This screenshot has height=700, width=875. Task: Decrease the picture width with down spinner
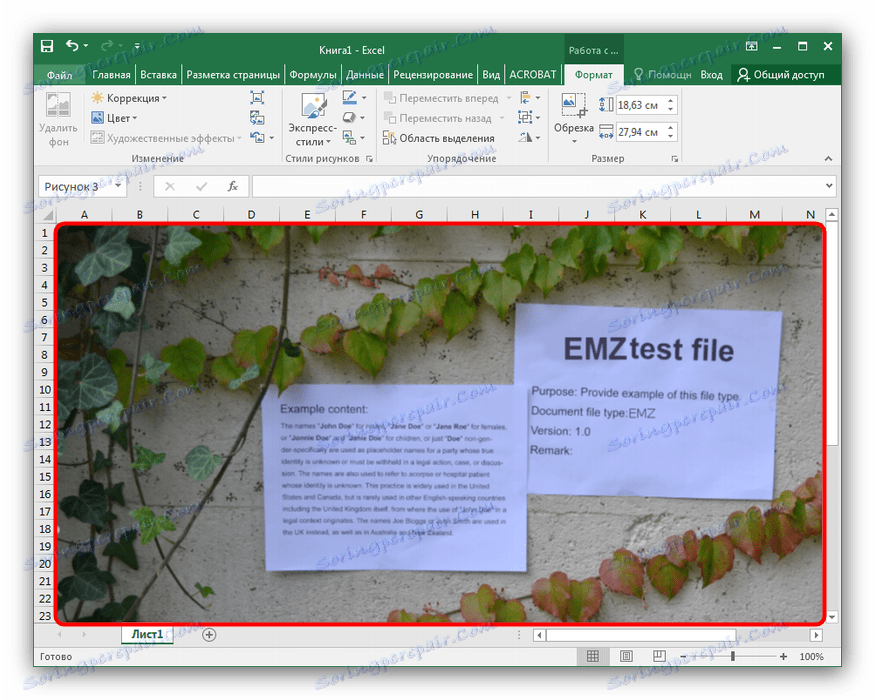click(671, 137)
